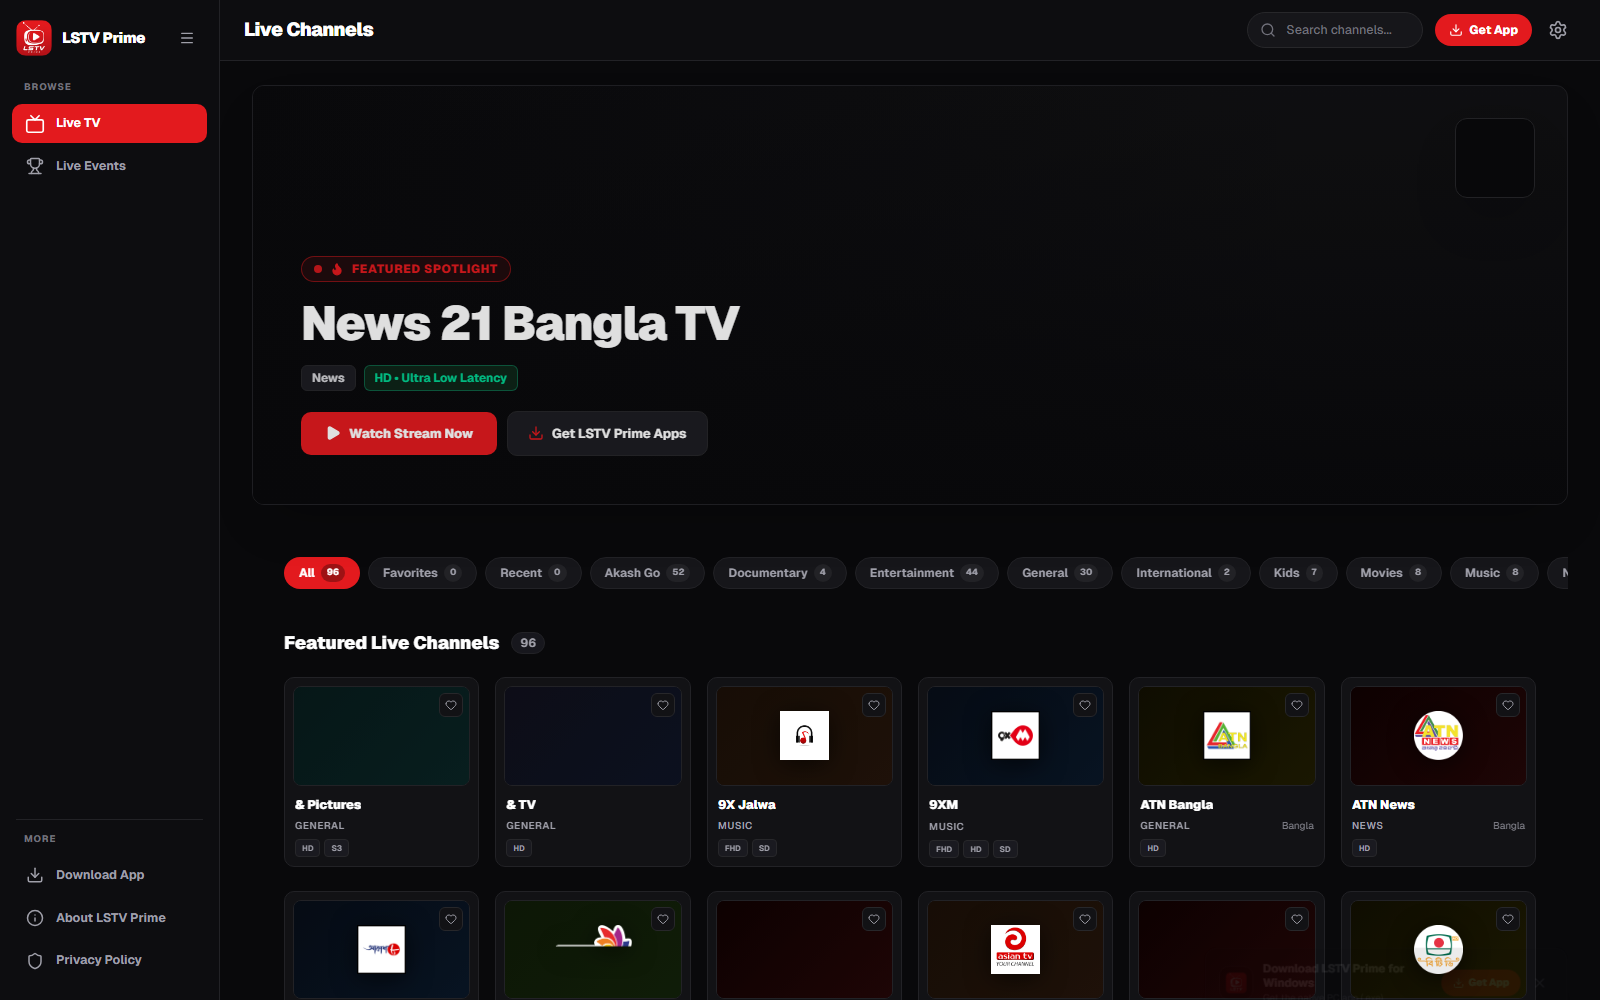Open the & Pictures channel title
The height and width of the screenshot is (1000, 1600).
pos(328,805)
